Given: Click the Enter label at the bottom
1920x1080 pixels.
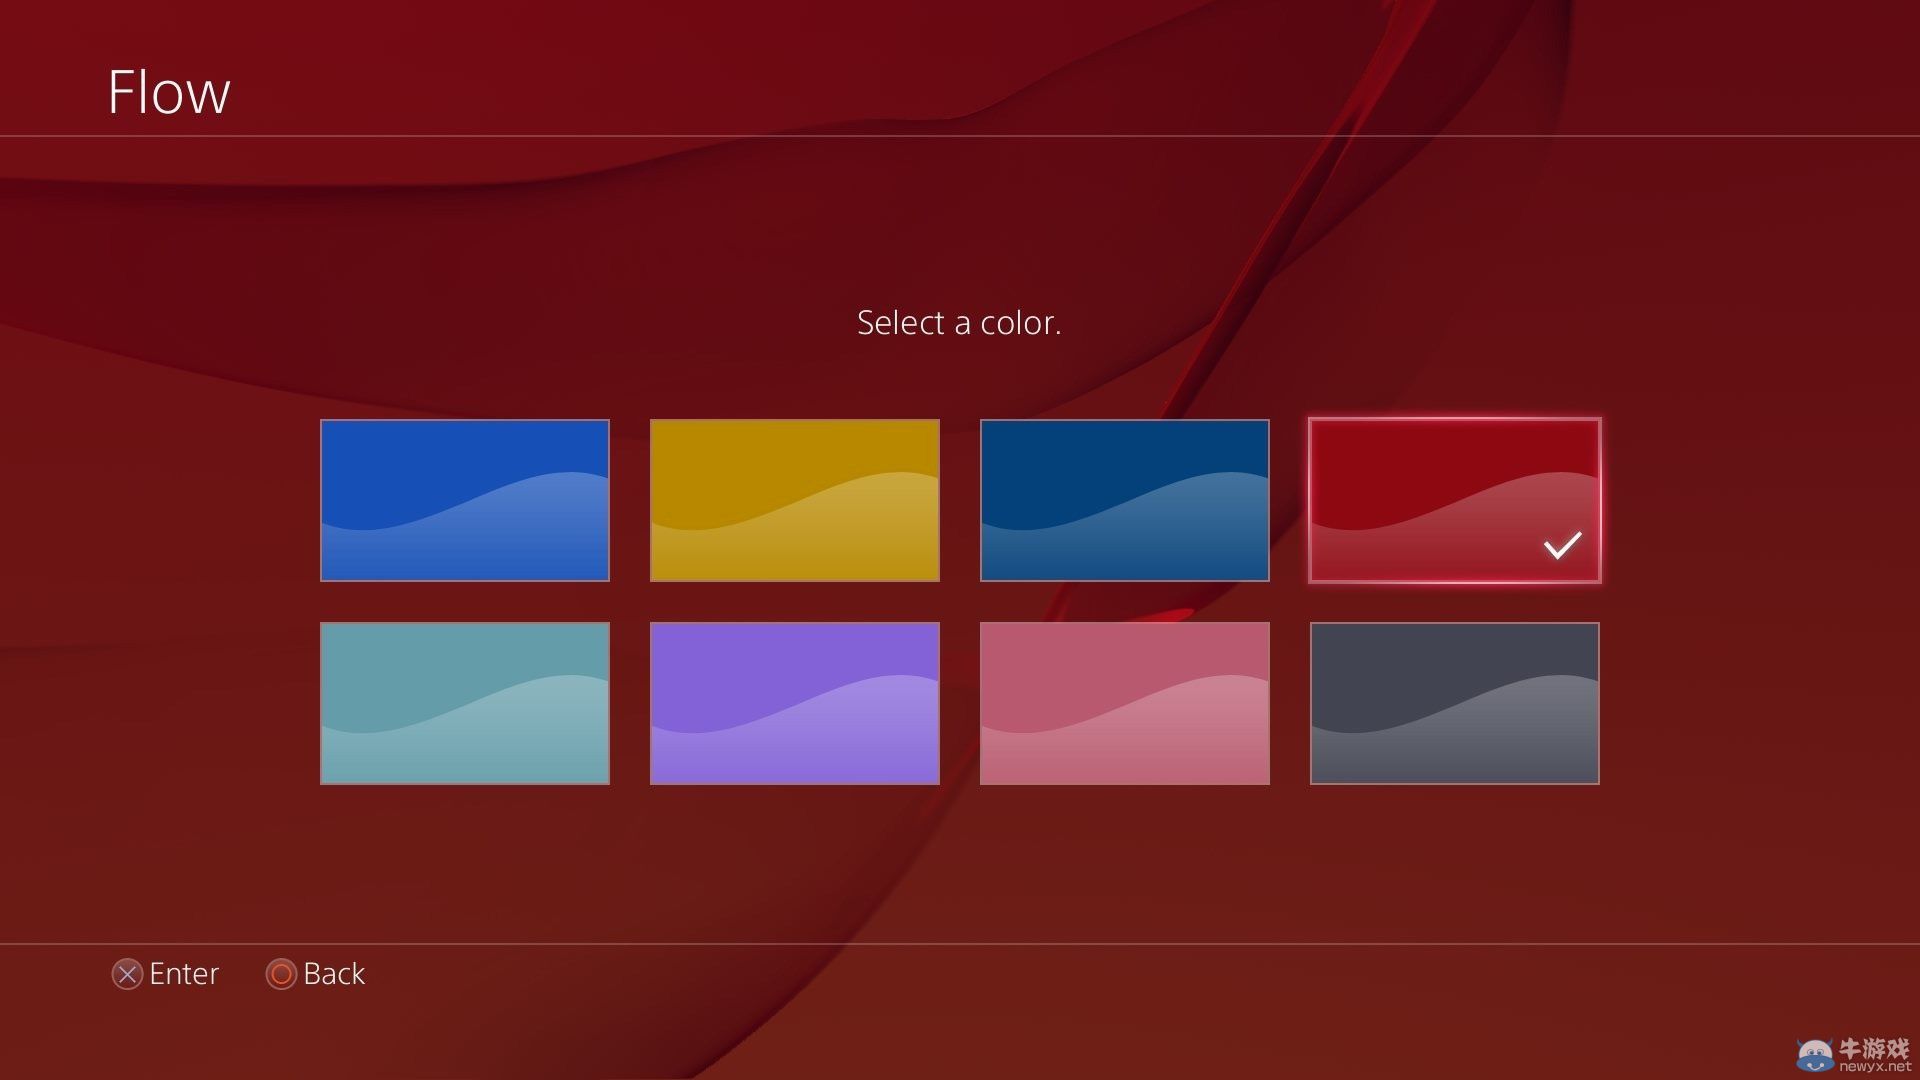Looking at the screenshot, I should (184, 974).
